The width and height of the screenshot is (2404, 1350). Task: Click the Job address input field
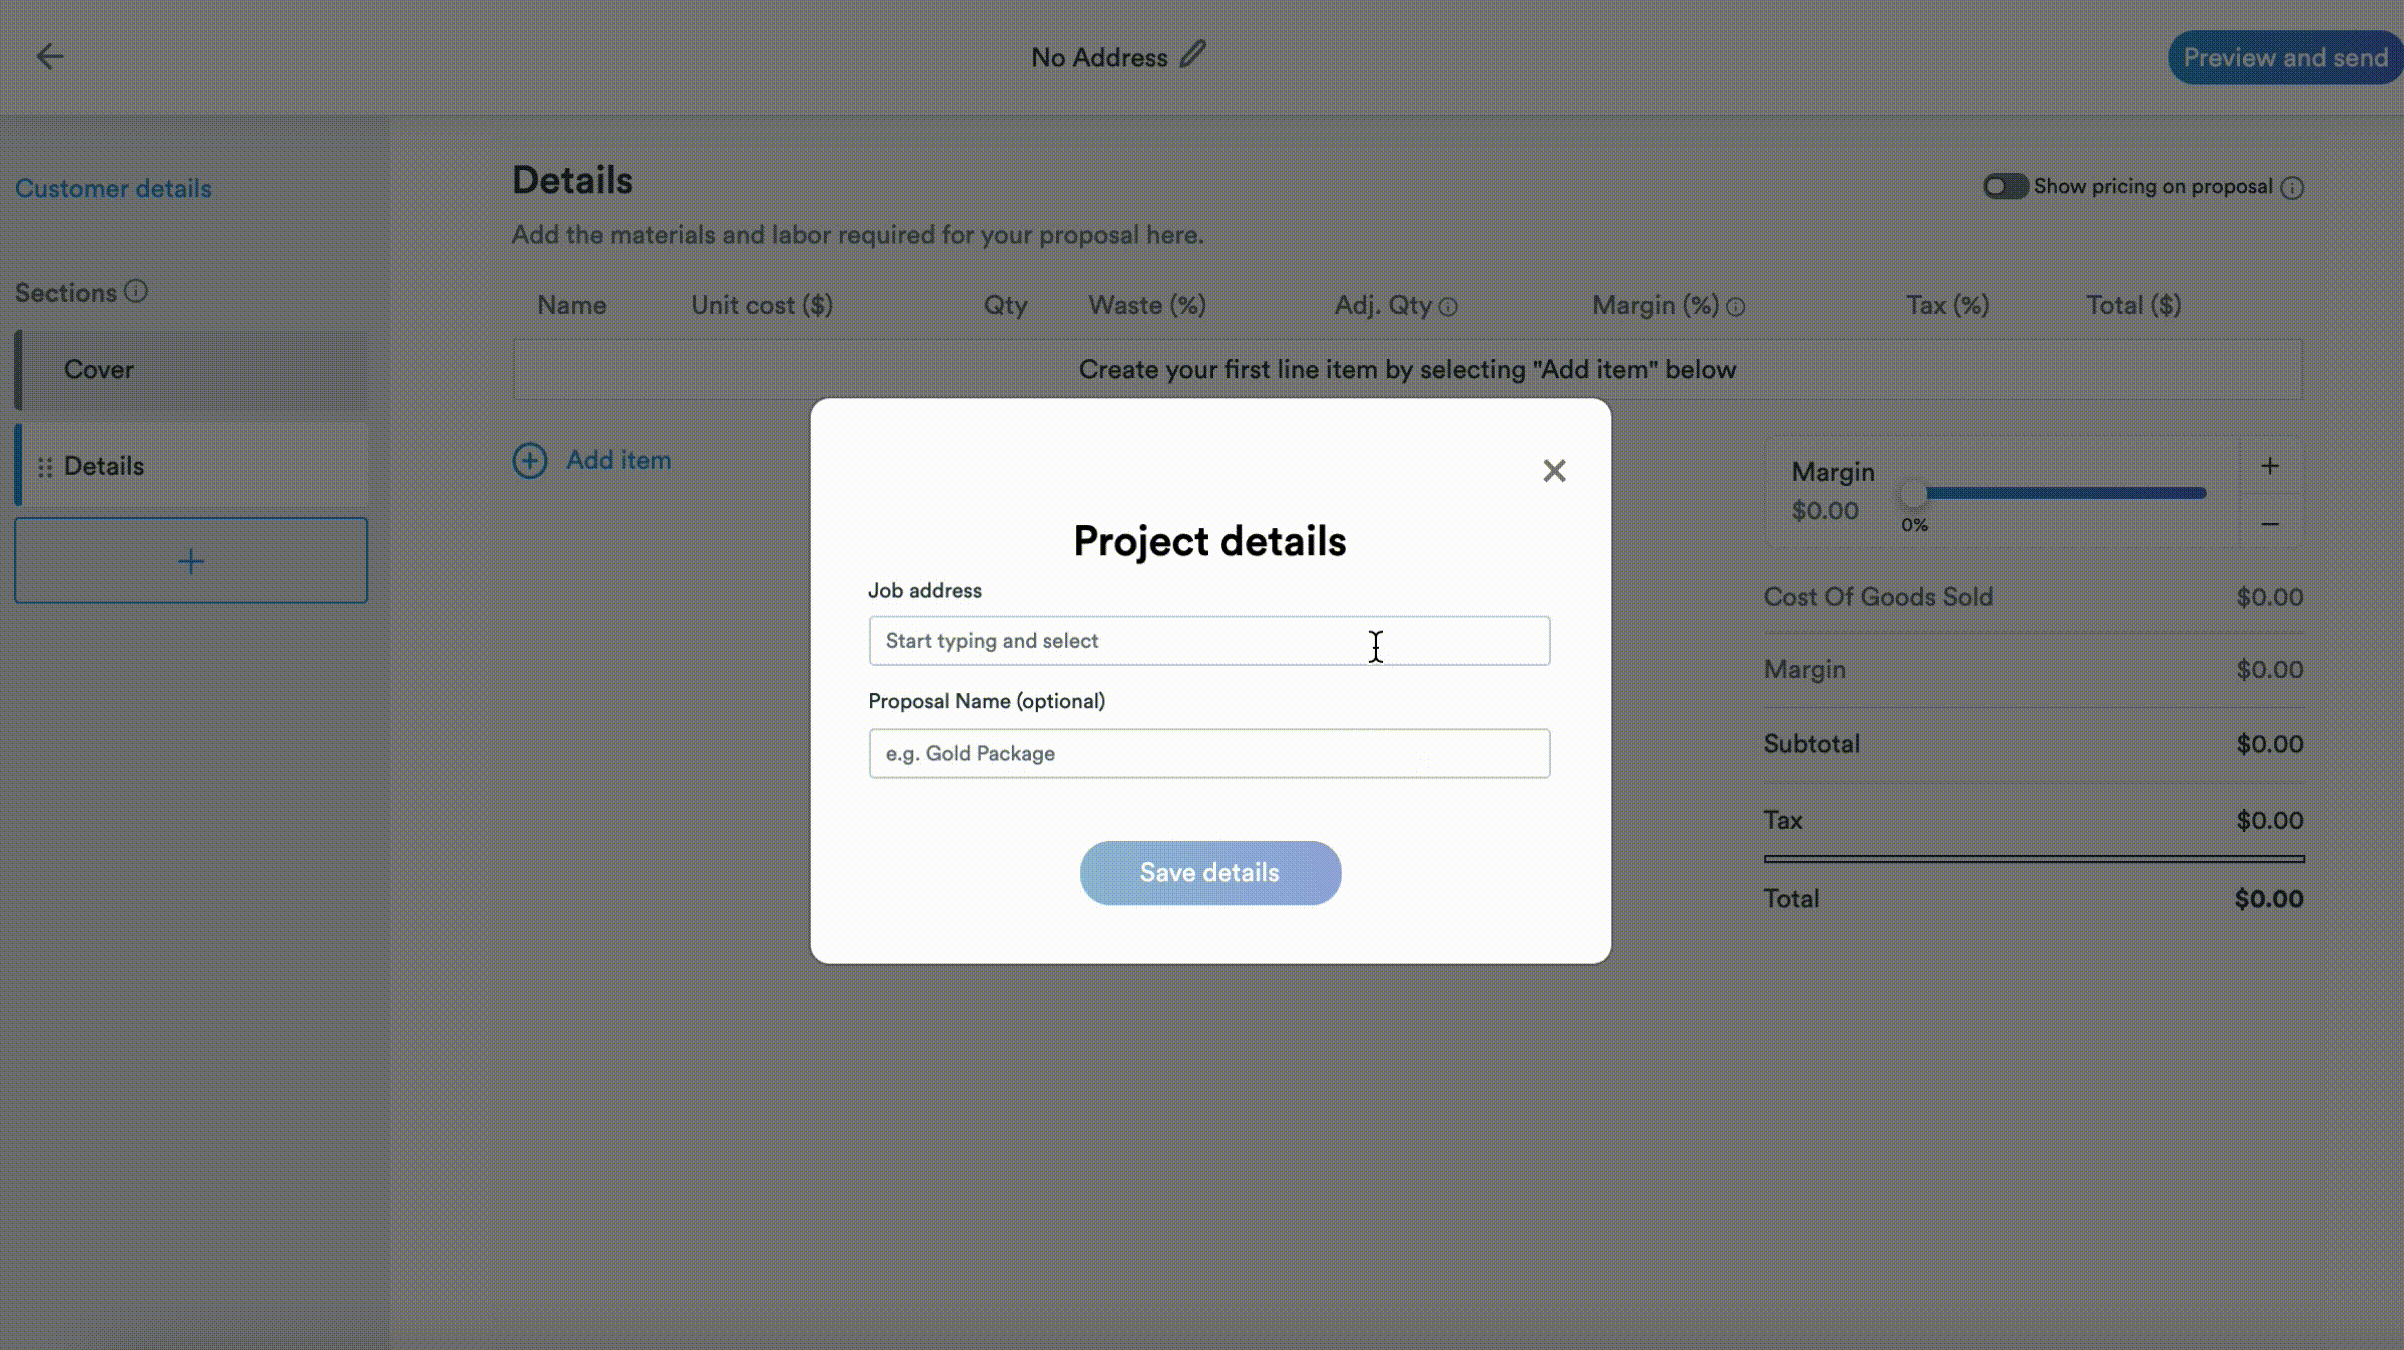tap(1209, 641)
